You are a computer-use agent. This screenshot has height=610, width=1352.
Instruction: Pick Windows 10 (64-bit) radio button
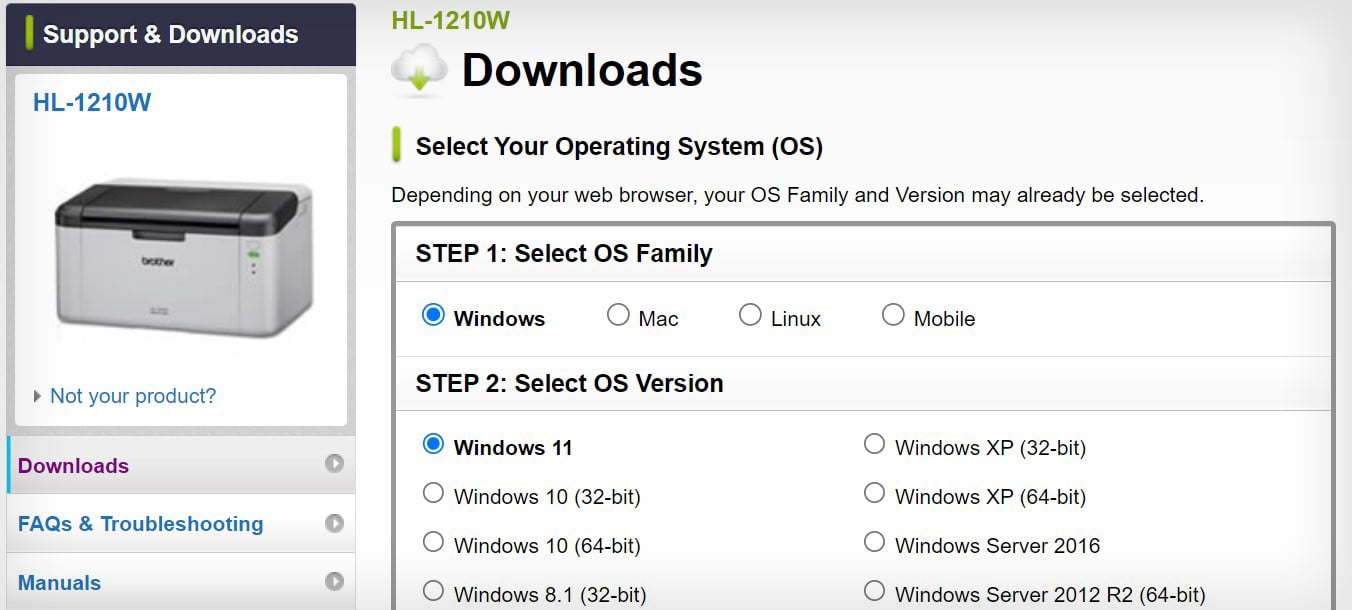click(x=433, y=543)
